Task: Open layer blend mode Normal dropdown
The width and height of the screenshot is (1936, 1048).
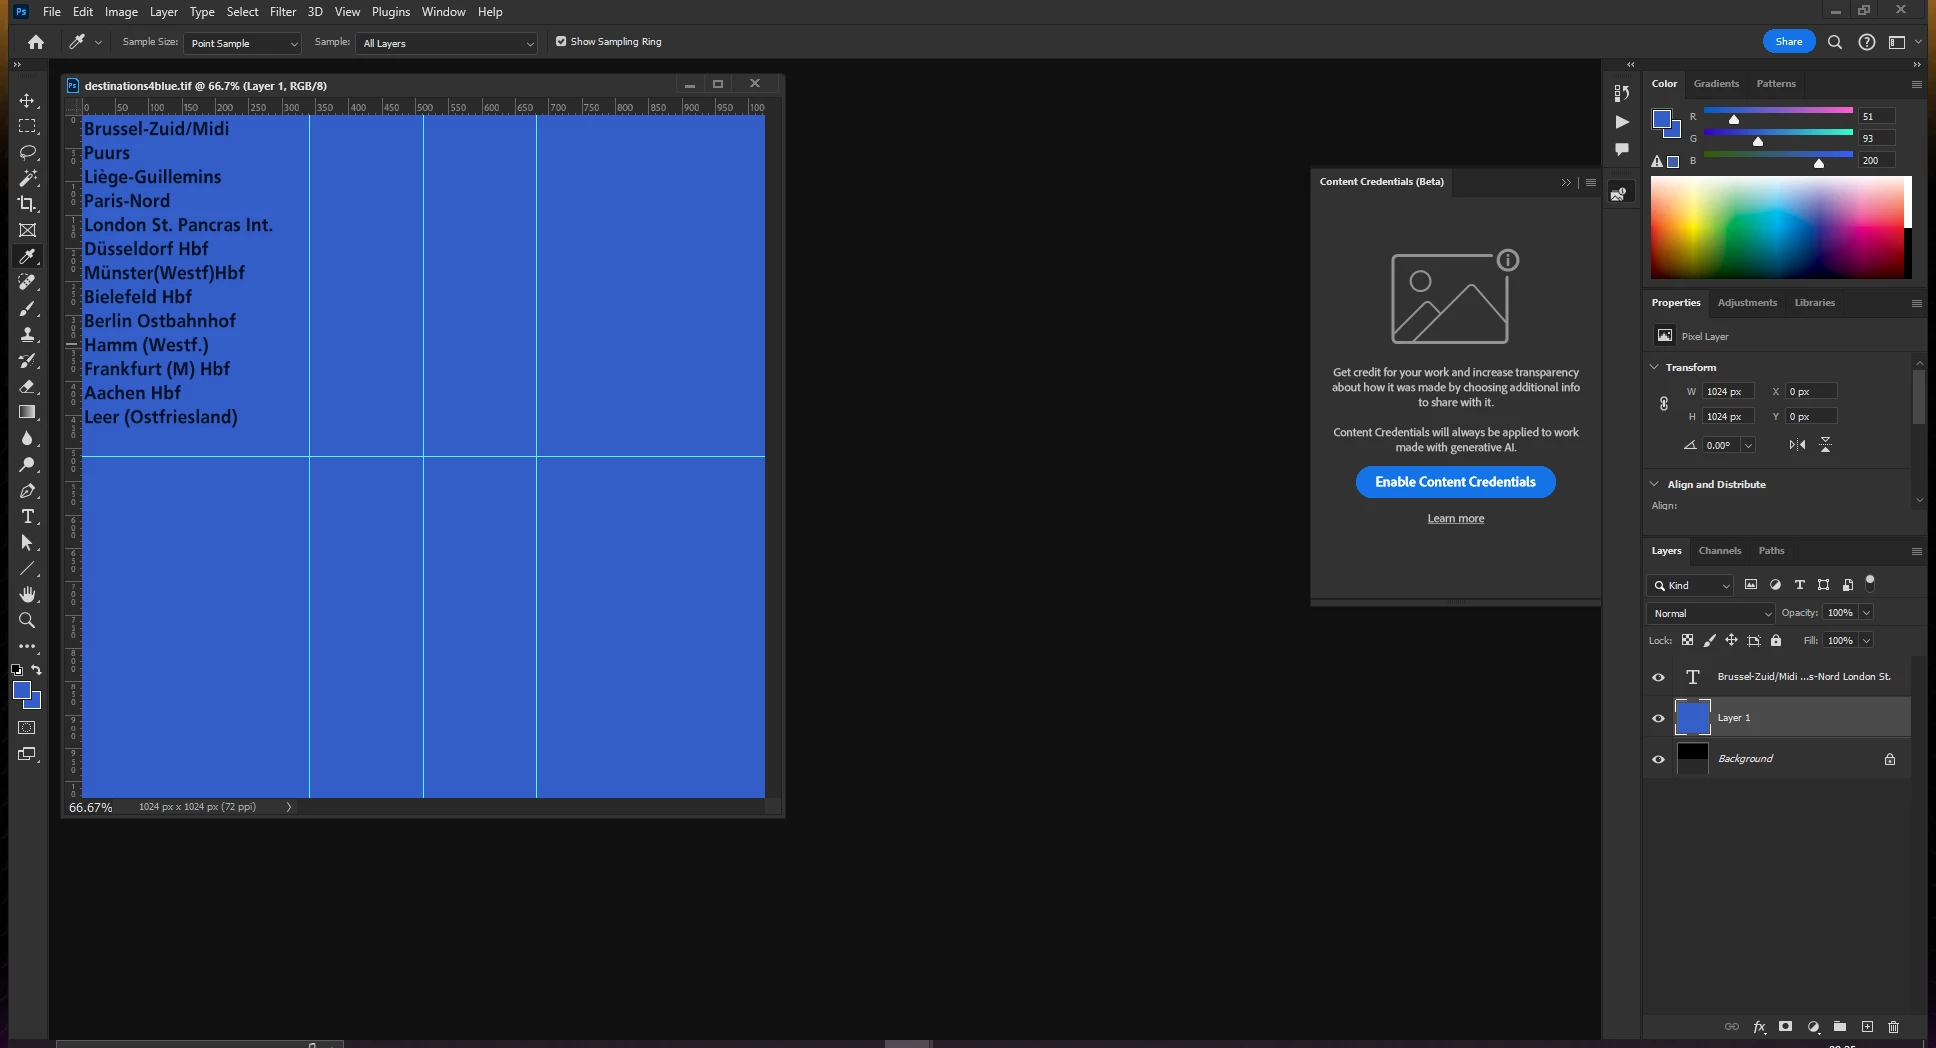Action: click(1710, 613)
